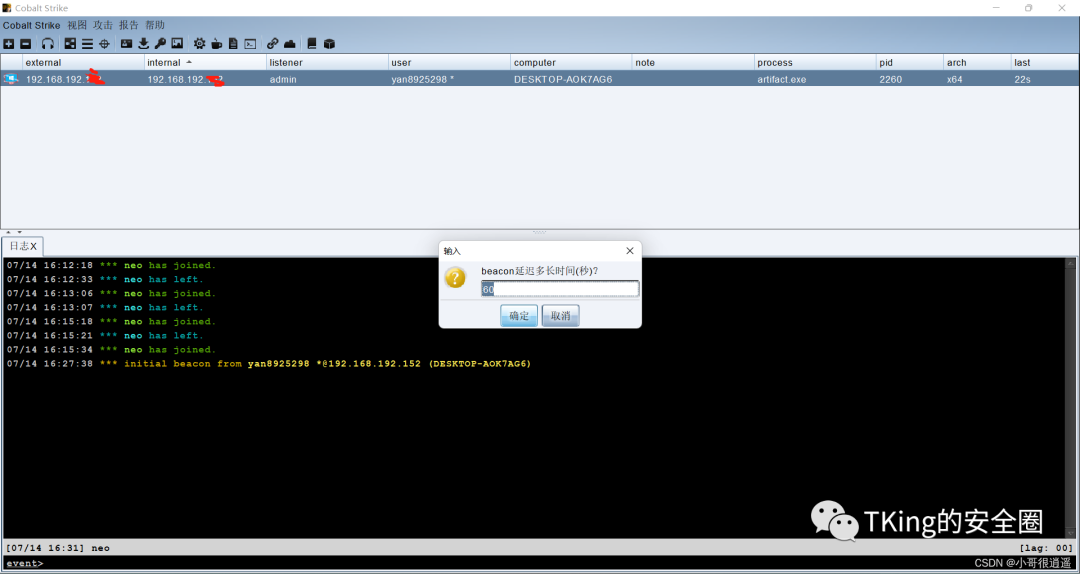Open the help page via the book icon
The height and width of the screenshot is (574, 1080).
312,43
